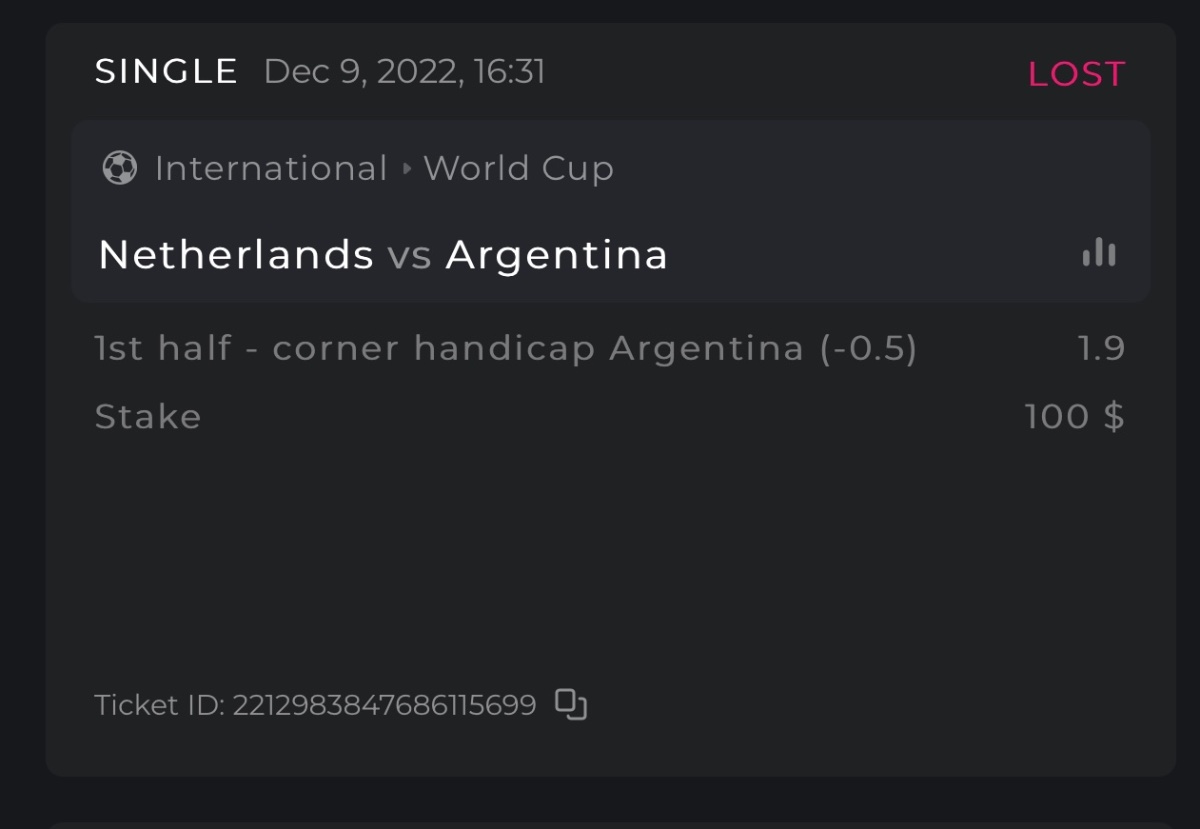
Task: Open the World Cup tournament link
Action: pos(518,169)
